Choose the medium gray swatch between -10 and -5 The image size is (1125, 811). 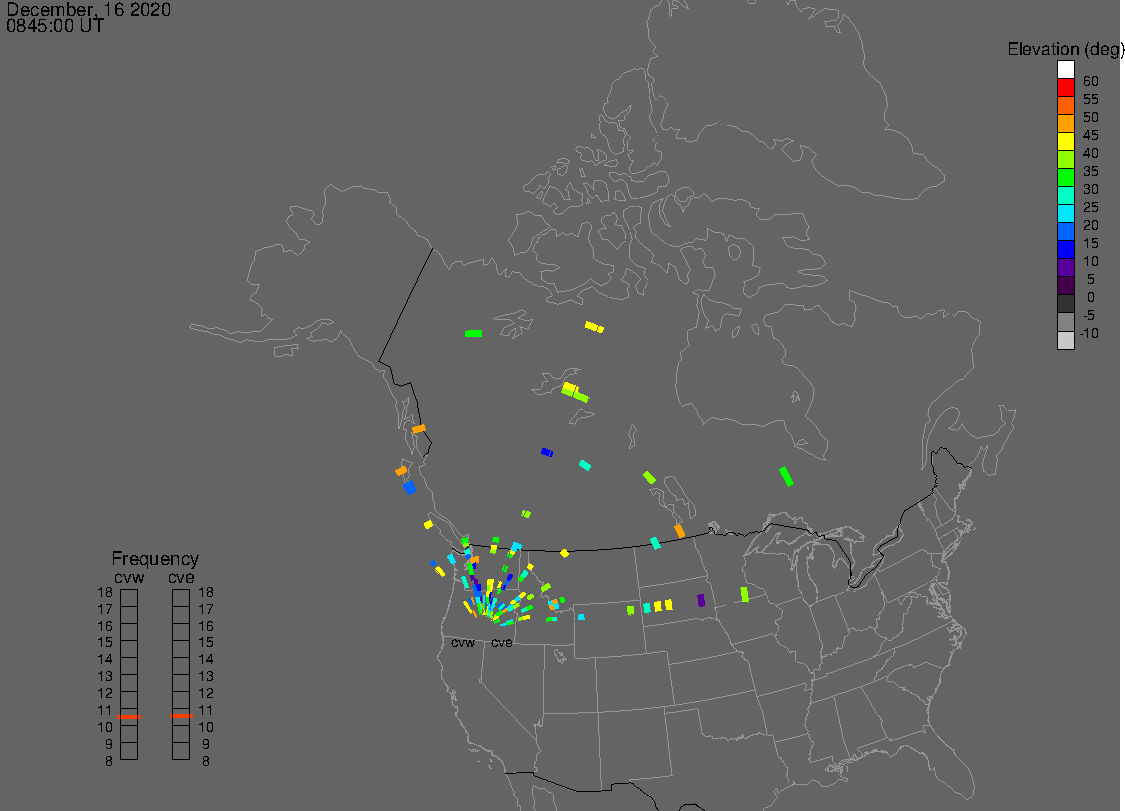pyautogui.click(x=1065, y=321)
